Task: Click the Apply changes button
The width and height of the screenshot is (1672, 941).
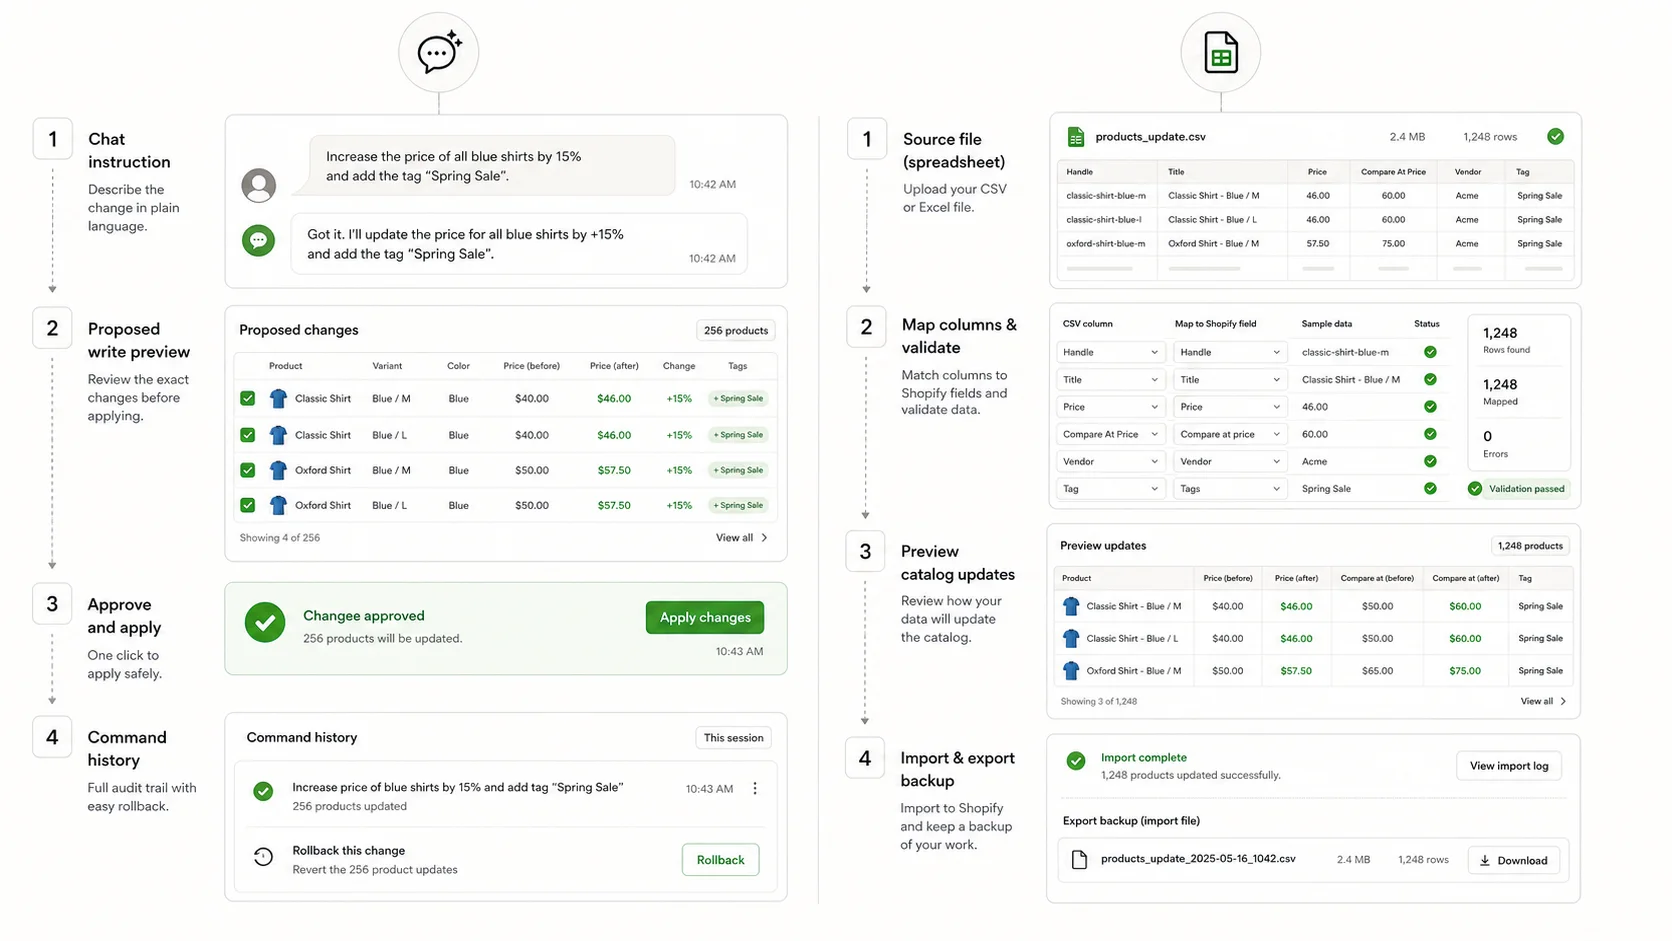Action: 705,617
